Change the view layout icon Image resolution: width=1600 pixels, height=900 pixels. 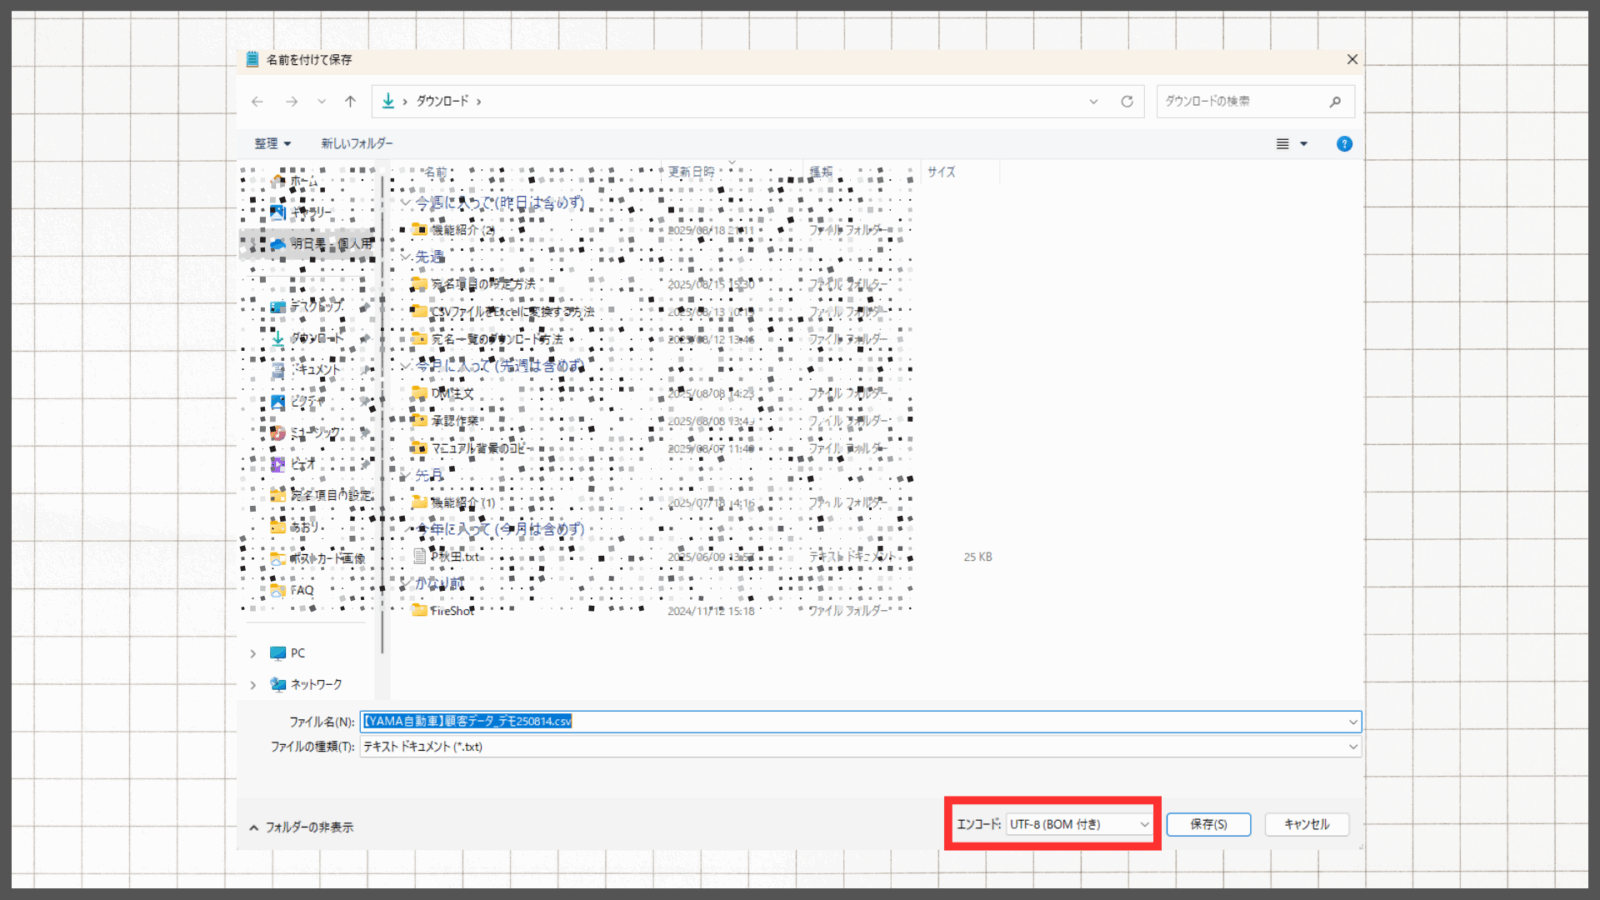tap(1283, 144)
